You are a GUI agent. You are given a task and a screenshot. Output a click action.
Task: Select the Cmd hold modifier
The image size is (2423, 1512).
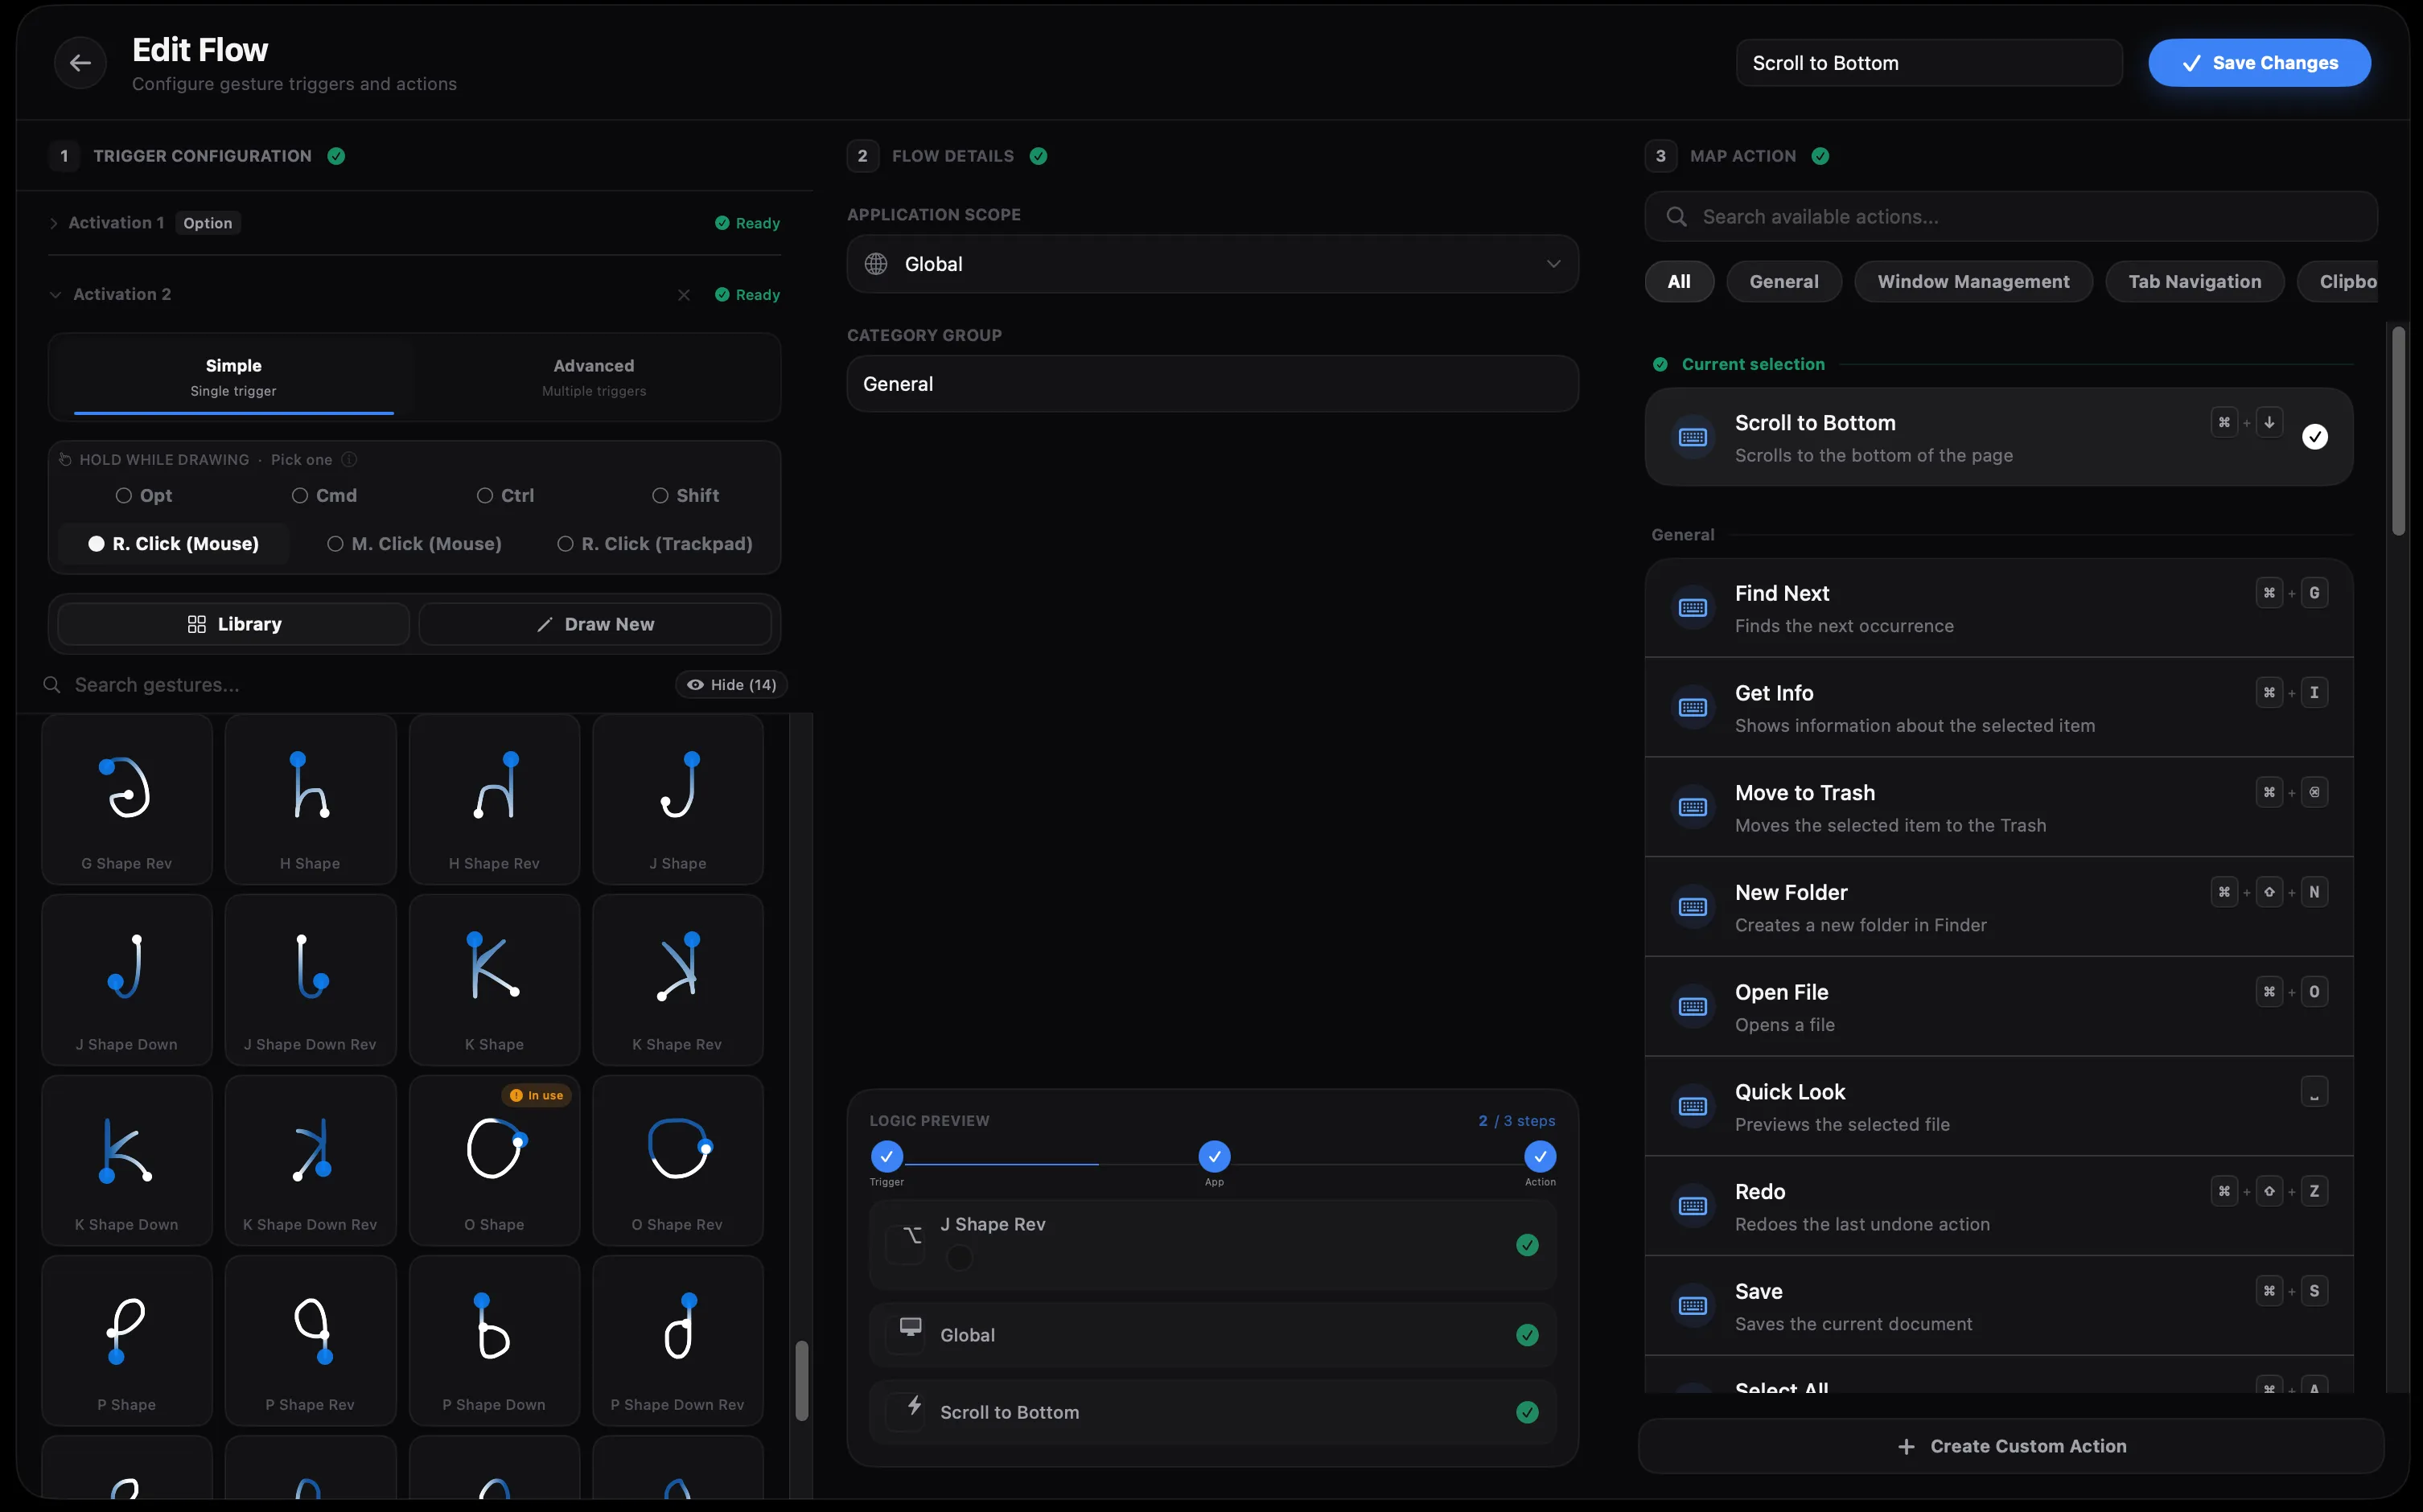point(324,496)
